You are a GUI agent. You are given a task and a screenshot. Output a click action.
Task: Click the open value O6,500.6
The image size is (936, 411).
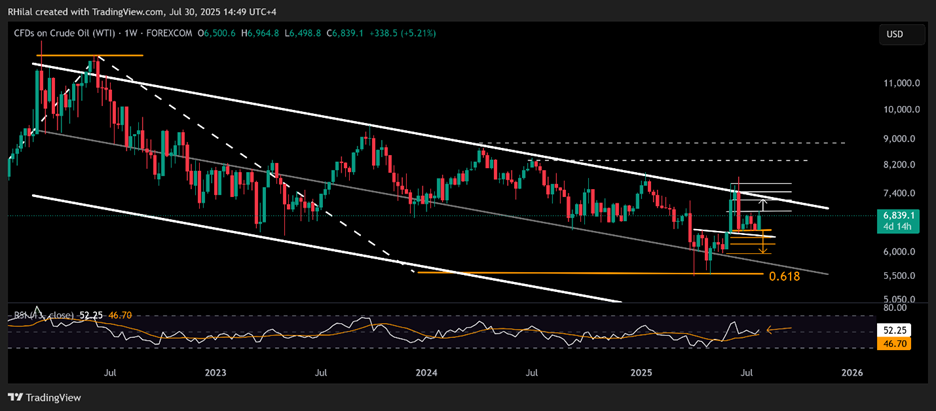point(218,33)
